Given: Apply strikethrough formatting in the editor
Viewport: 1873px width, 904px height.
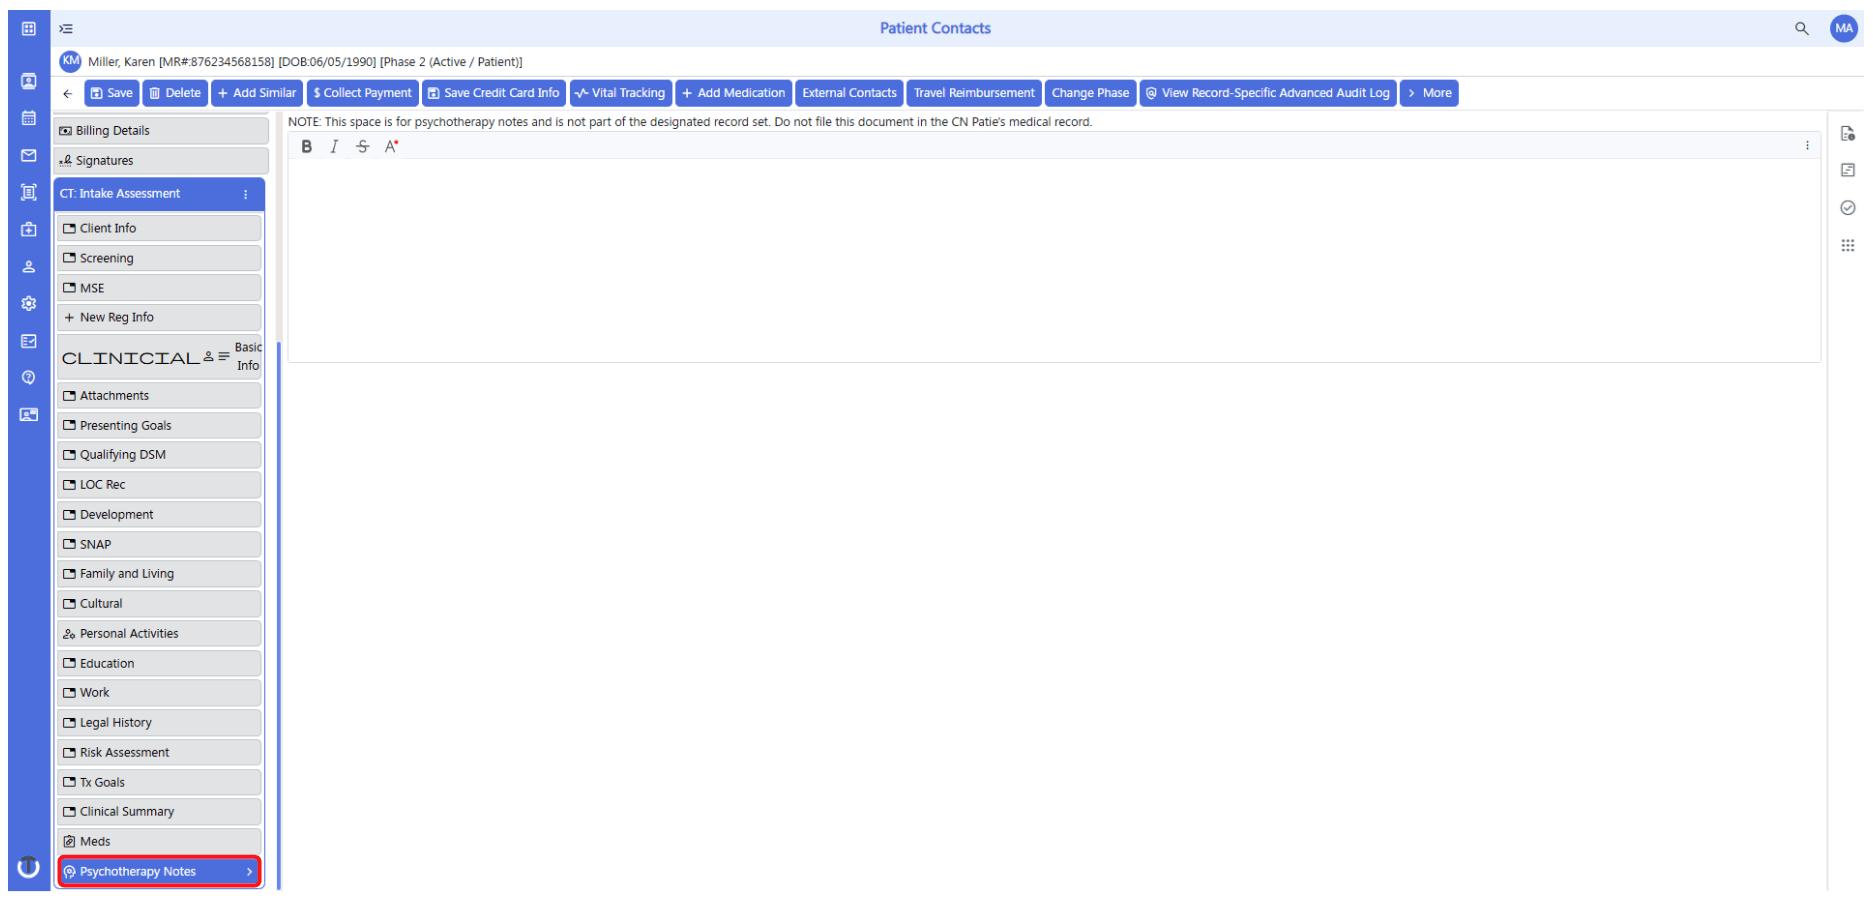Looking at the screenshot, I should pos(363,147).
